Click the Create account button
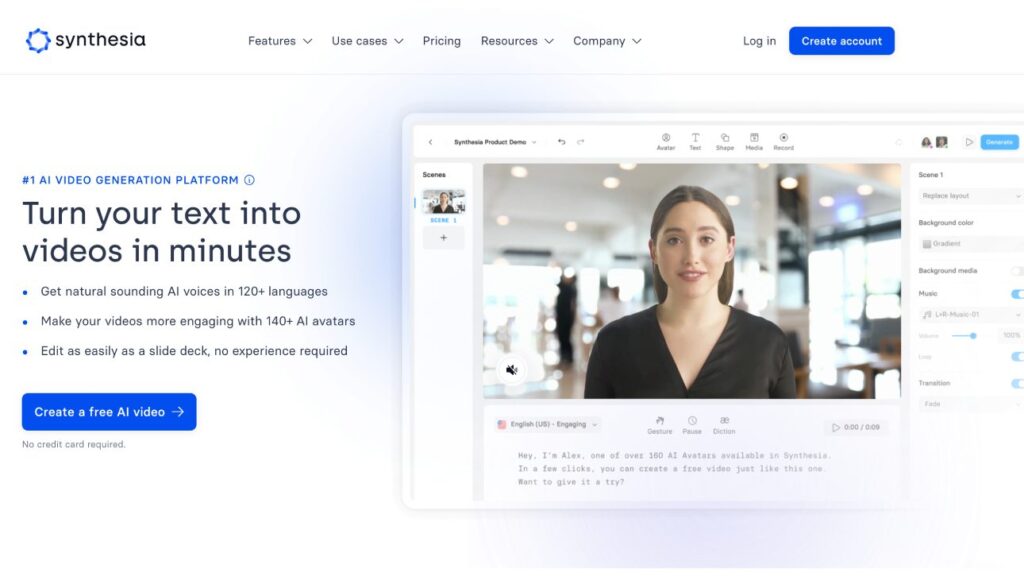Image resolution: width=1024 pixels, height=576 pixels. click(x=841, y=41)
